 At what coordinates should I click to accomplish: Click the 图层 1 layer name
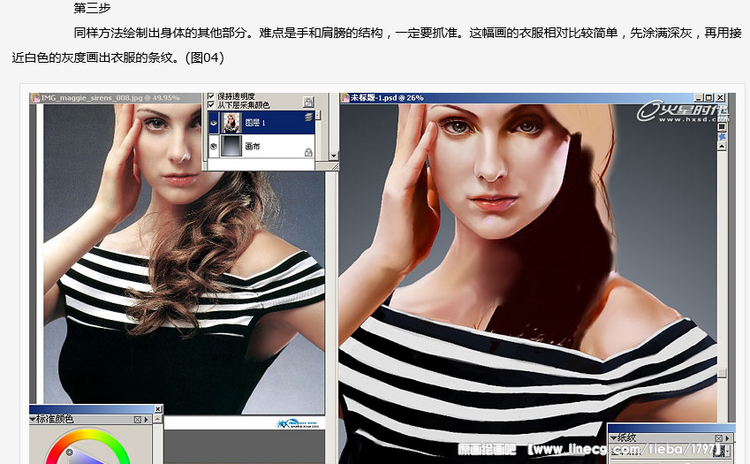click(x=255, y=123)
